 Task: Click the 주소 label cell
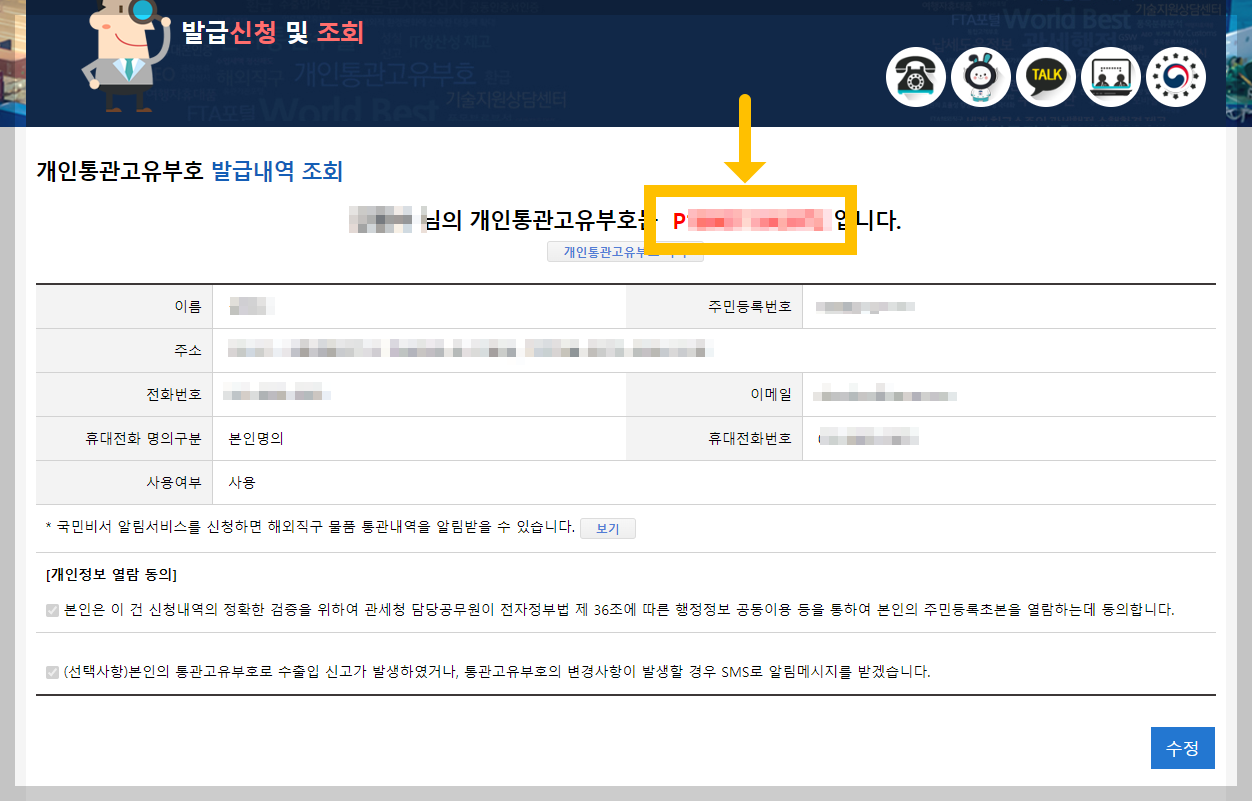pyautogui.click(x=125, y=350)
